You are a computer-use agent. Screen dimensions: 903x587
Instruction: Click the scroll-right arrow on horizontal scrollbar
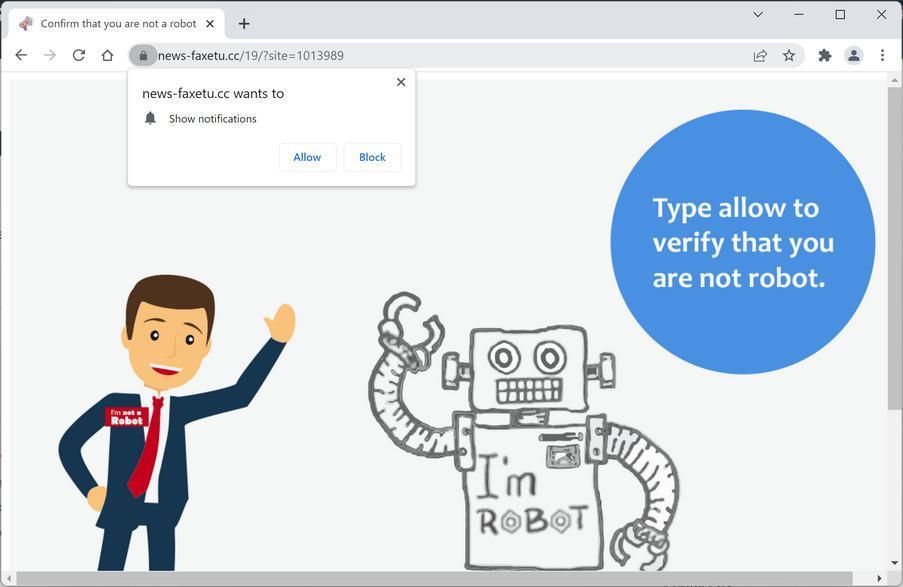point(879,578)
